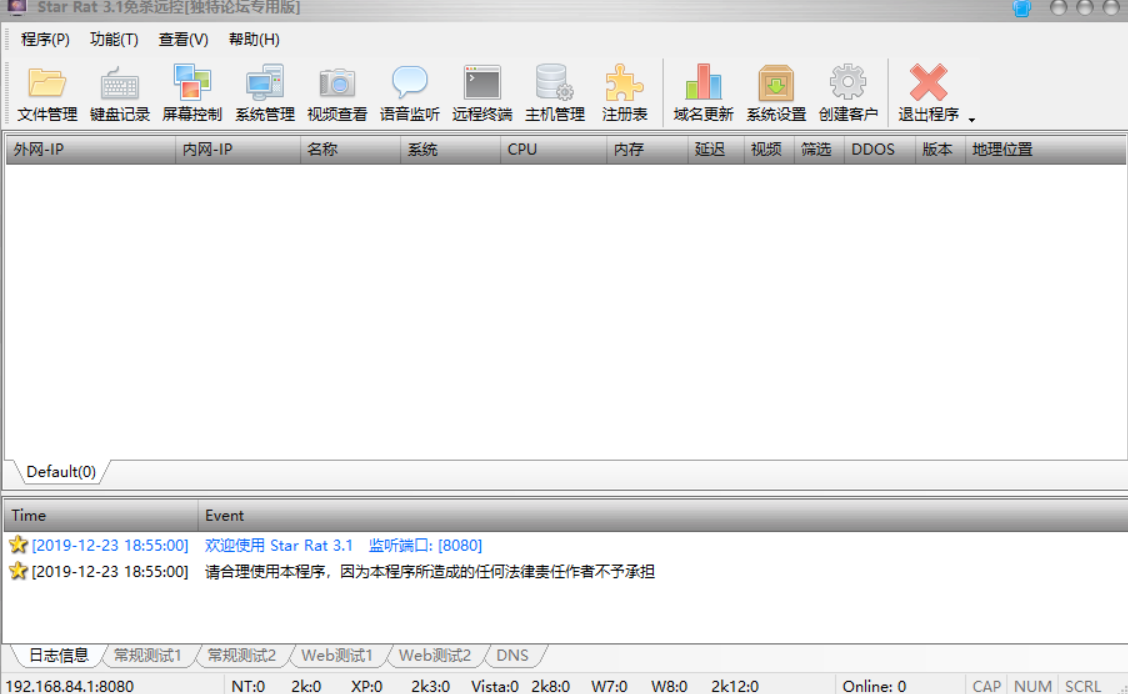The width and height of the screenshot is (1128, 694).
Task: Click star icon beside the blue welcome log row
Action: coord(18,544)
